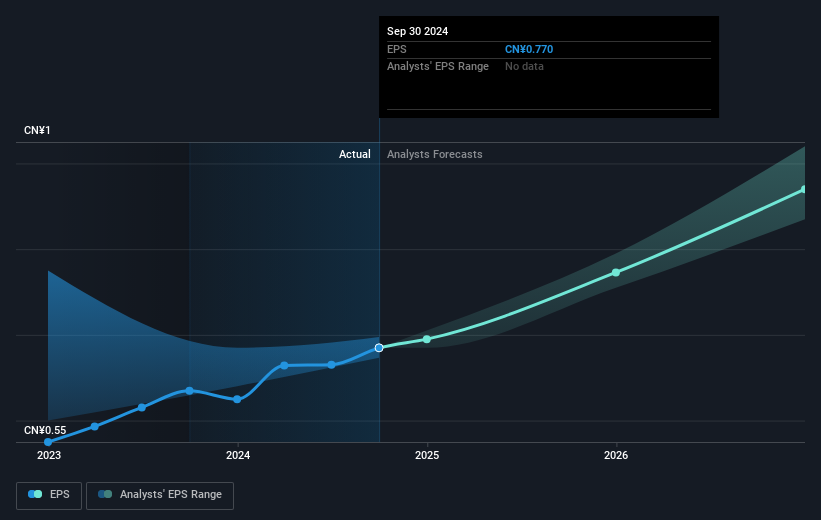
Task: Toggle the Analysts' EPS Range legend
Action: (x=160, y=495)
